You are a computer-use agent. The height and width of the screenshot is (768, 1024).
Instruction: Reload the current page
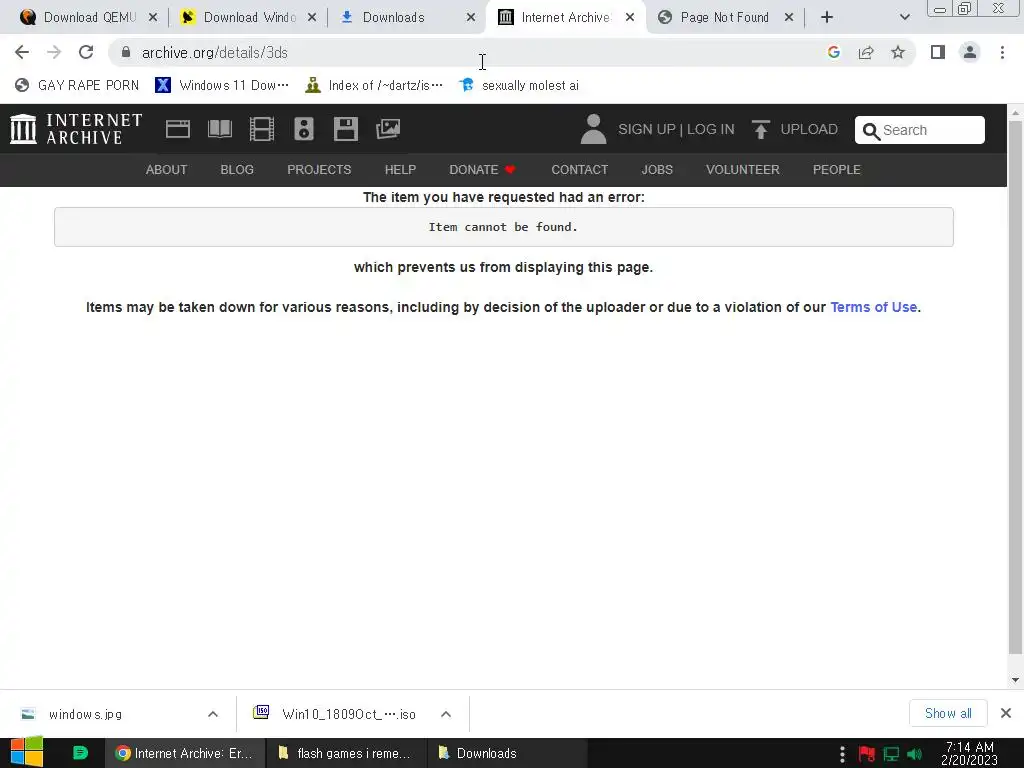[x=86, y=52]
